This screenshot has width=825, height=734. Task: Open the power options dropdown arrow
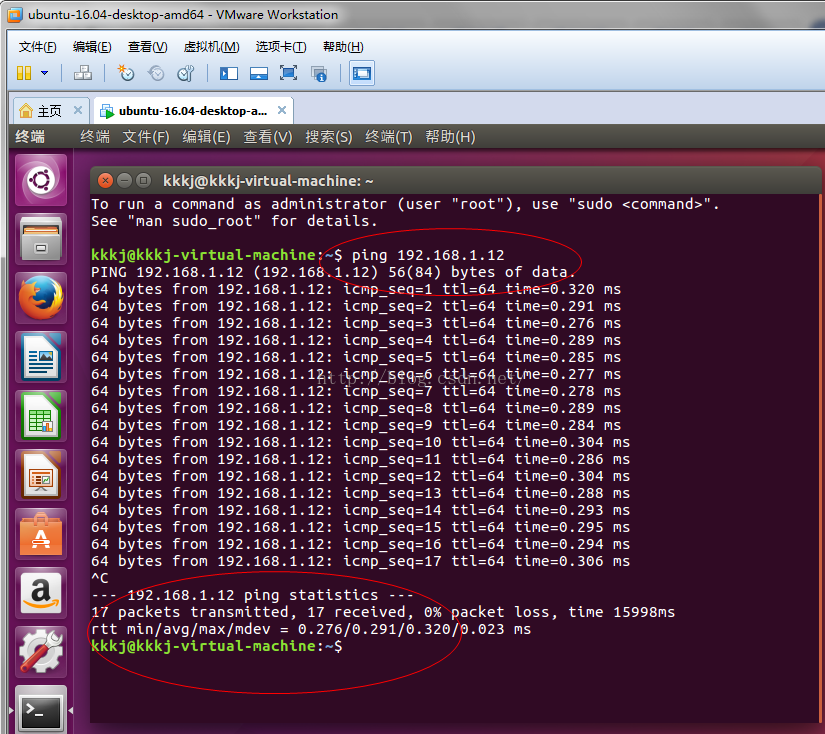[45, 73]
